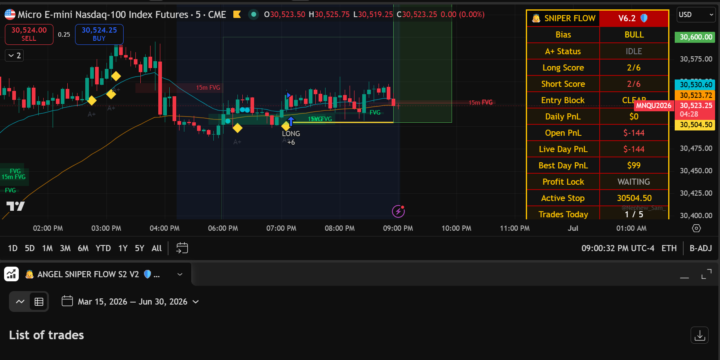Click the IDLE A+ Status value

[634, 51]
